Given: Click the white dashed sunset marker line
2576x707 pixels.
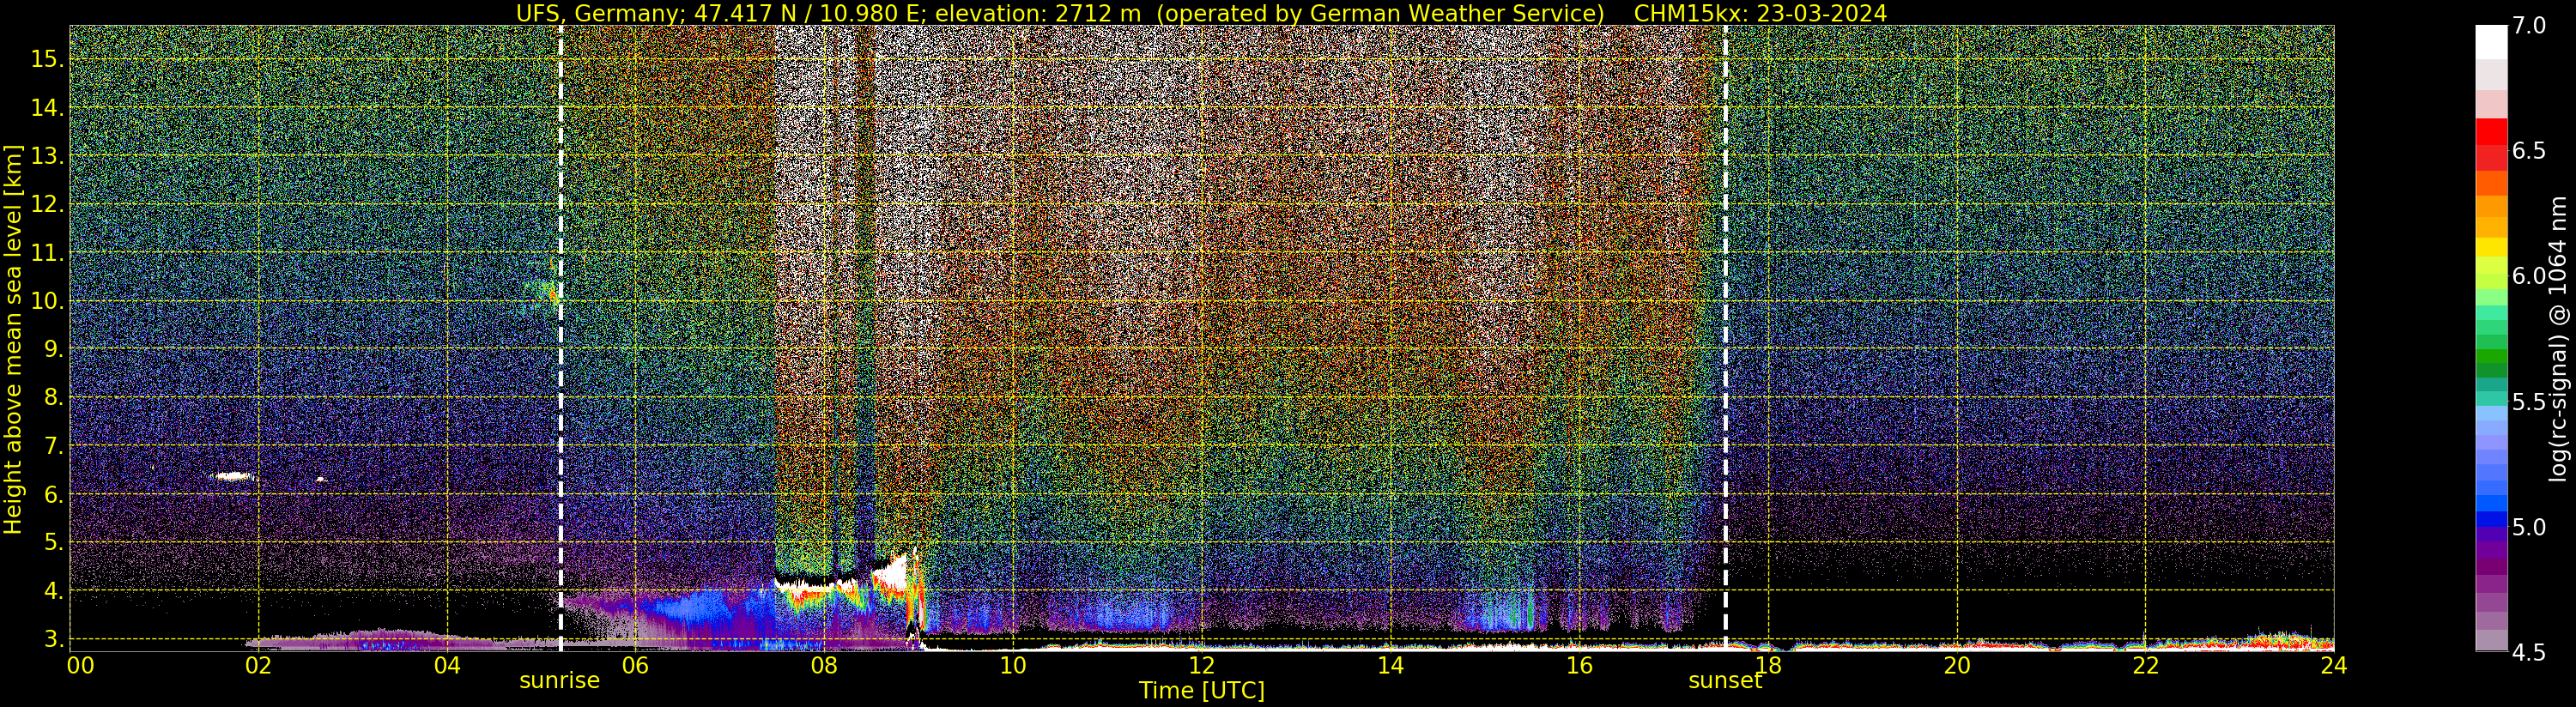Looking at the screenshot, I should click(x=1725, y=338).
